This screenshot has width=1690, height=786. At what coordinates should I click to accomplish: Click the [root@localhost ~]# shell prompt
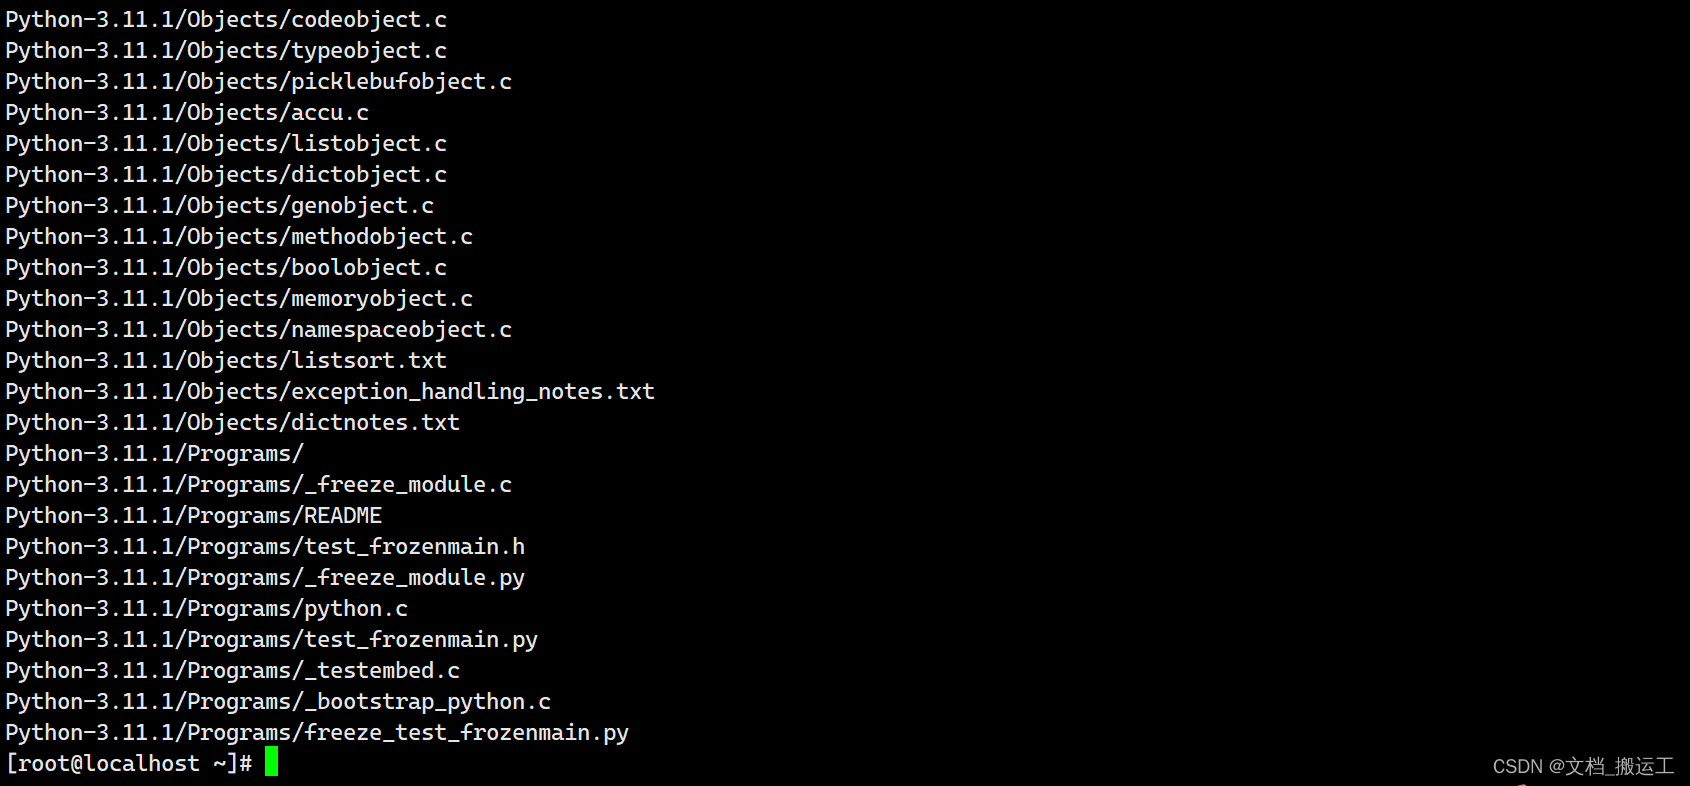tap(129, 764)
